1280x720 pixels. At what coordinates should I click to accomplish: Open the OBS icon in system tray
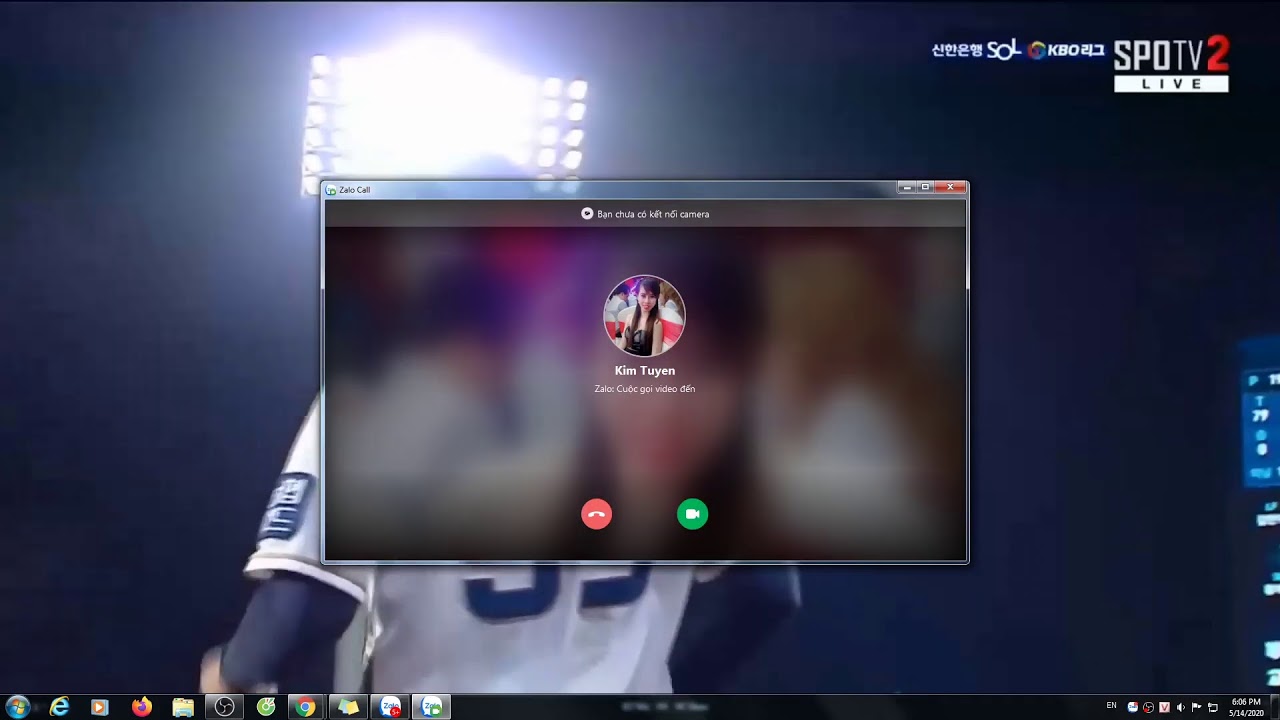(x=1148, y=707)
